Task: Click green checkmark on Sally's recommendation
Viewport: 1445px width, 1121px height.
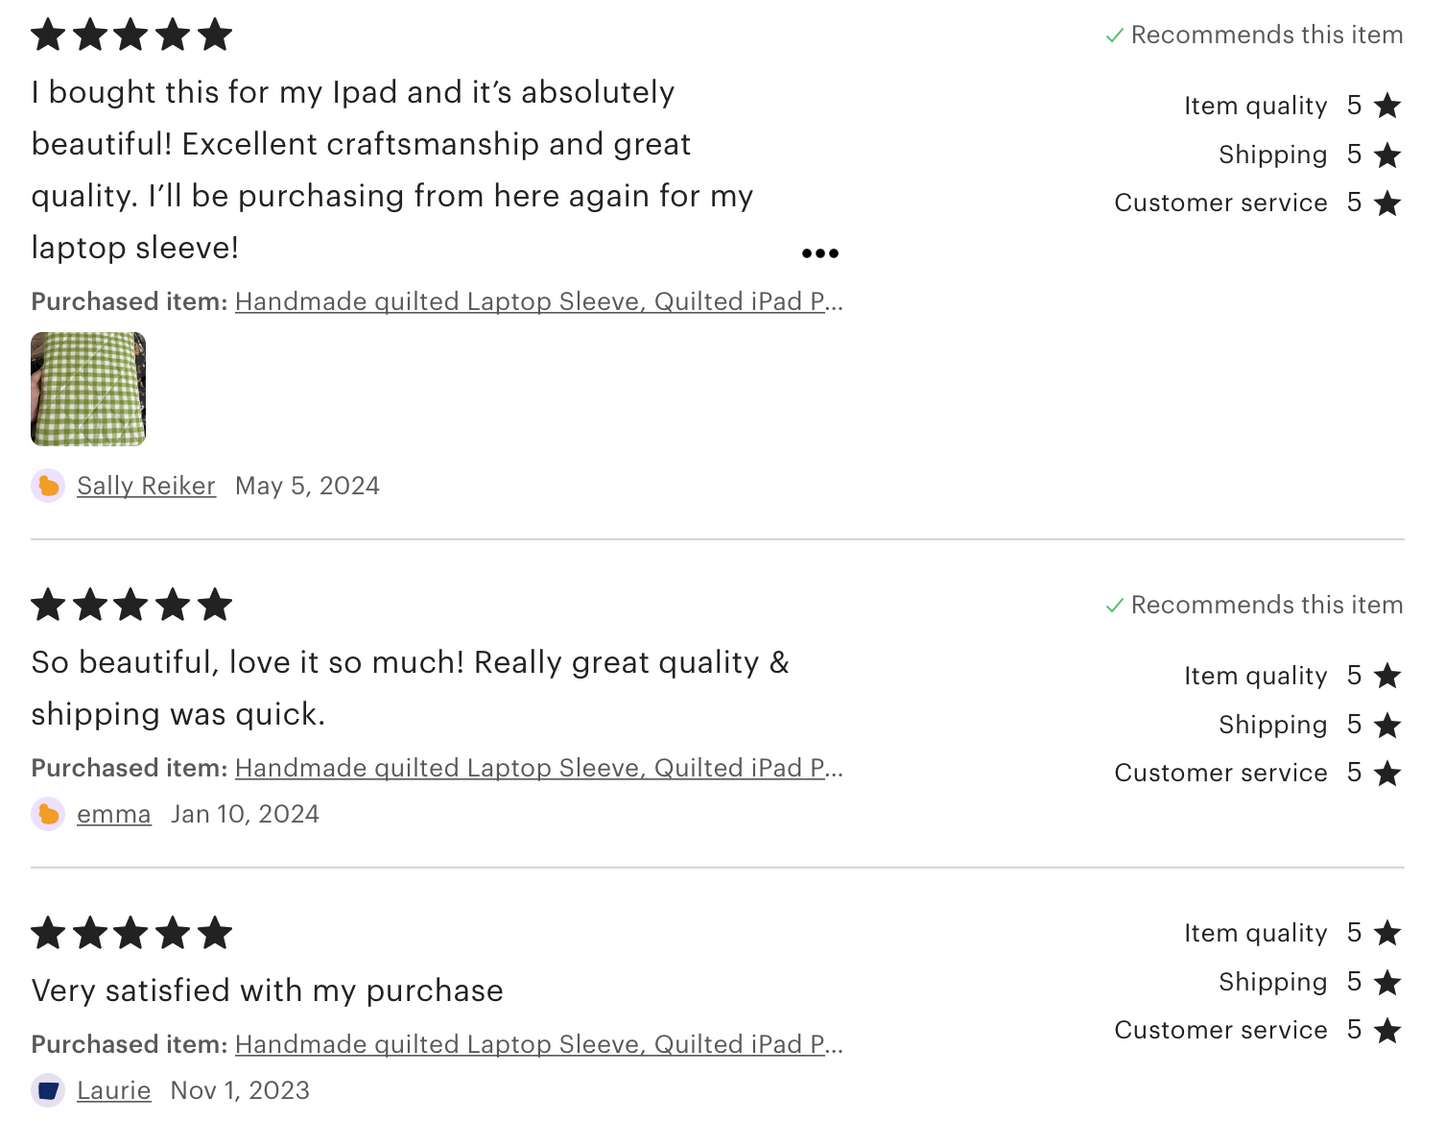Action: pos(1114,36)
